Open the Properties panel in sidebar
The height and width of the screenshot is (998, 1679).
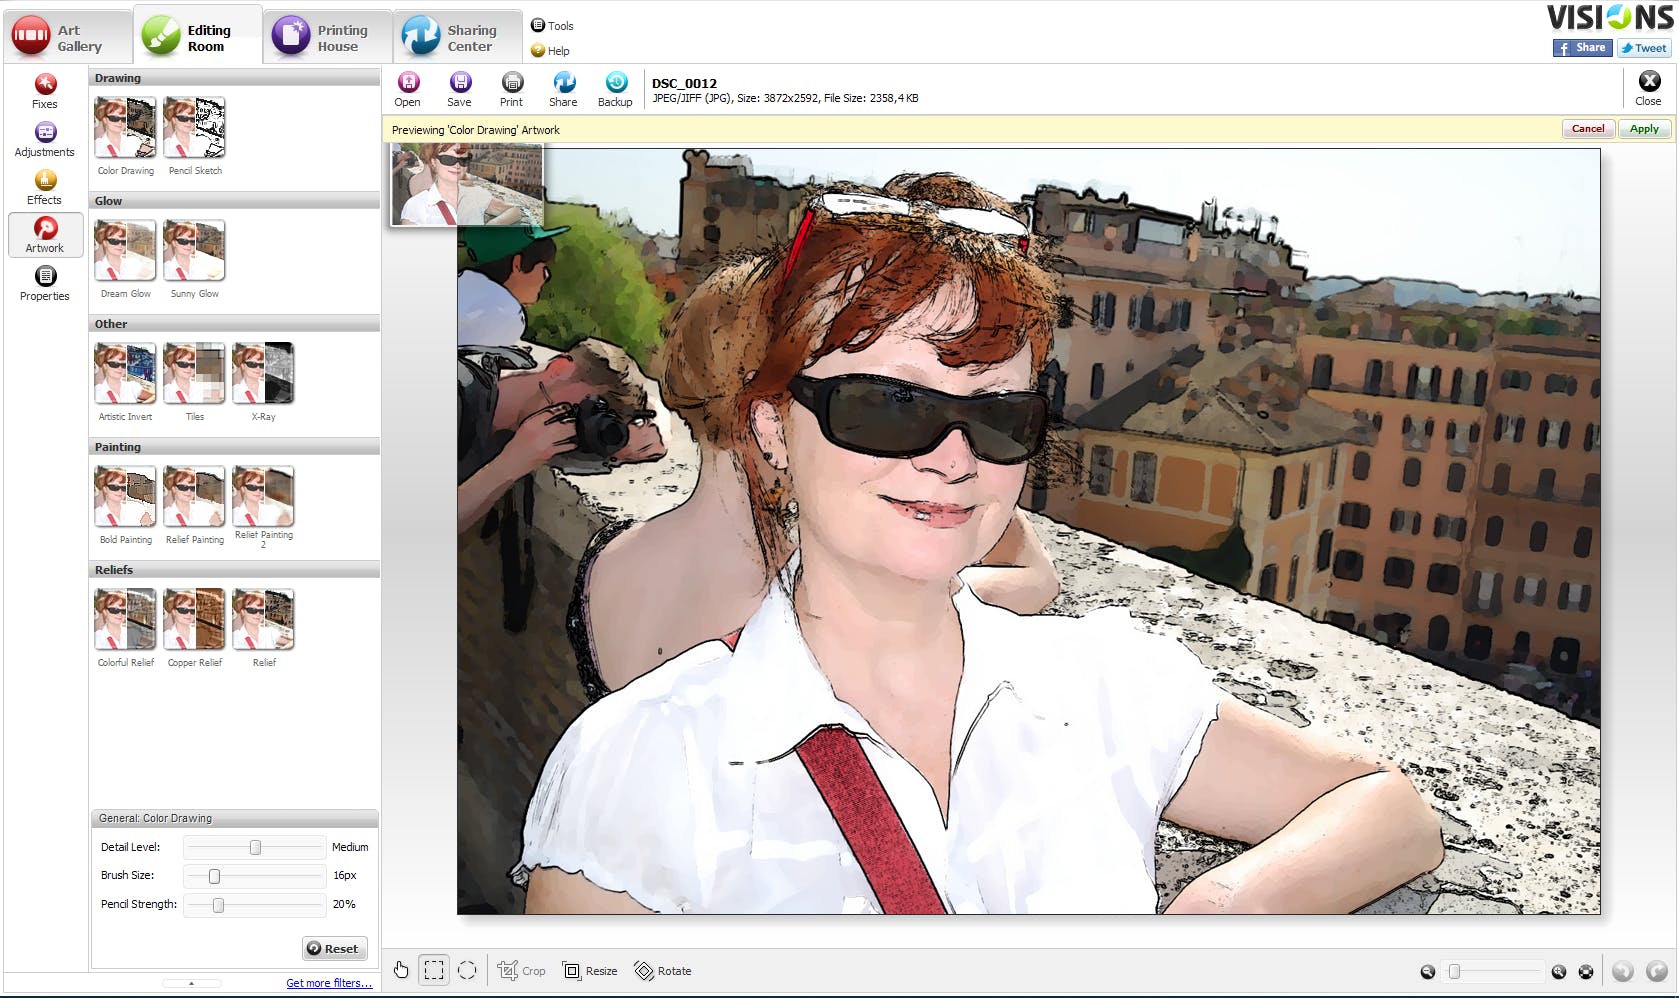[x=45, y=283]
